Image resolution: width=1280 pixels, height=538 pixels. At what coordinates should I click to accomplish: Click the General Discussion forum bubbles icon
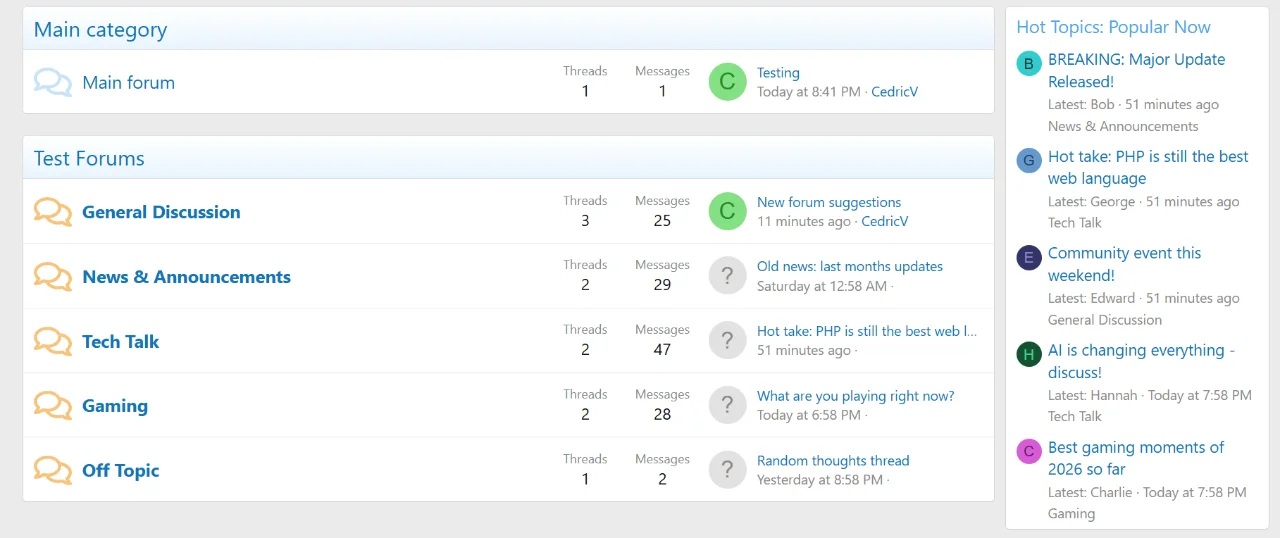(53, 212)
